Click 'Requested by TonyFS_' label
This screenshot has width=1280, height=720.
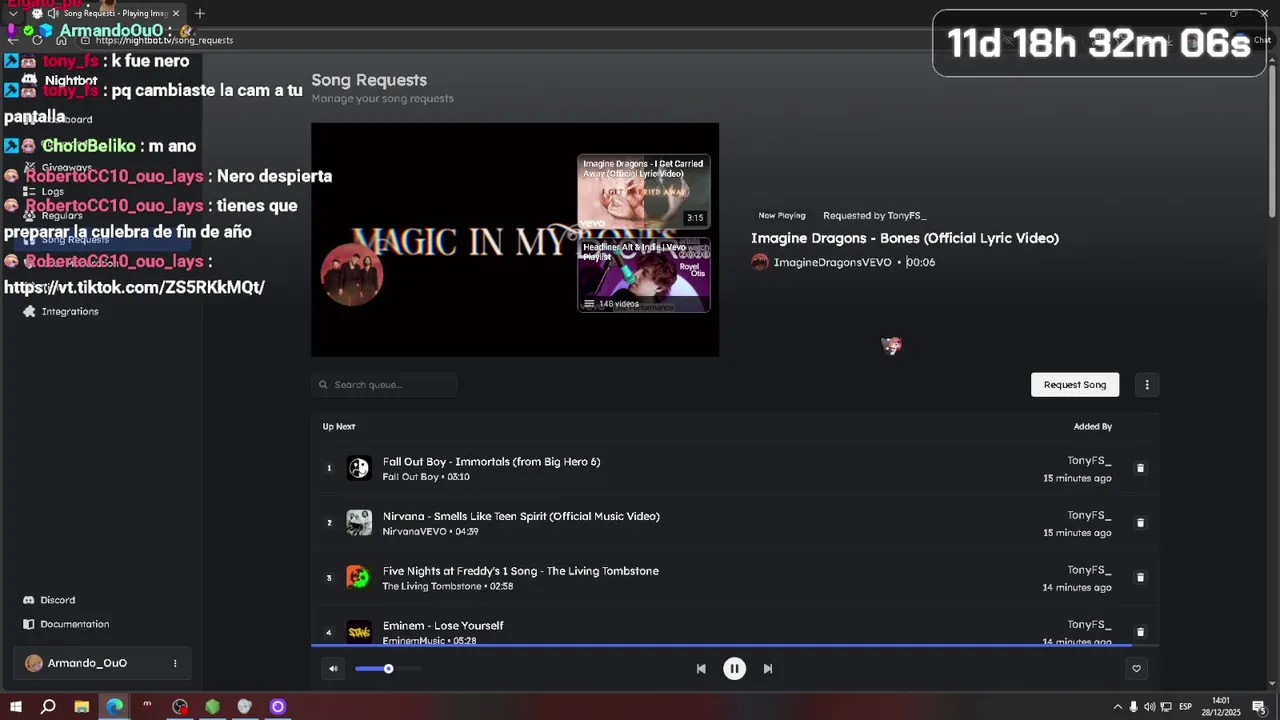coord(874,215)
